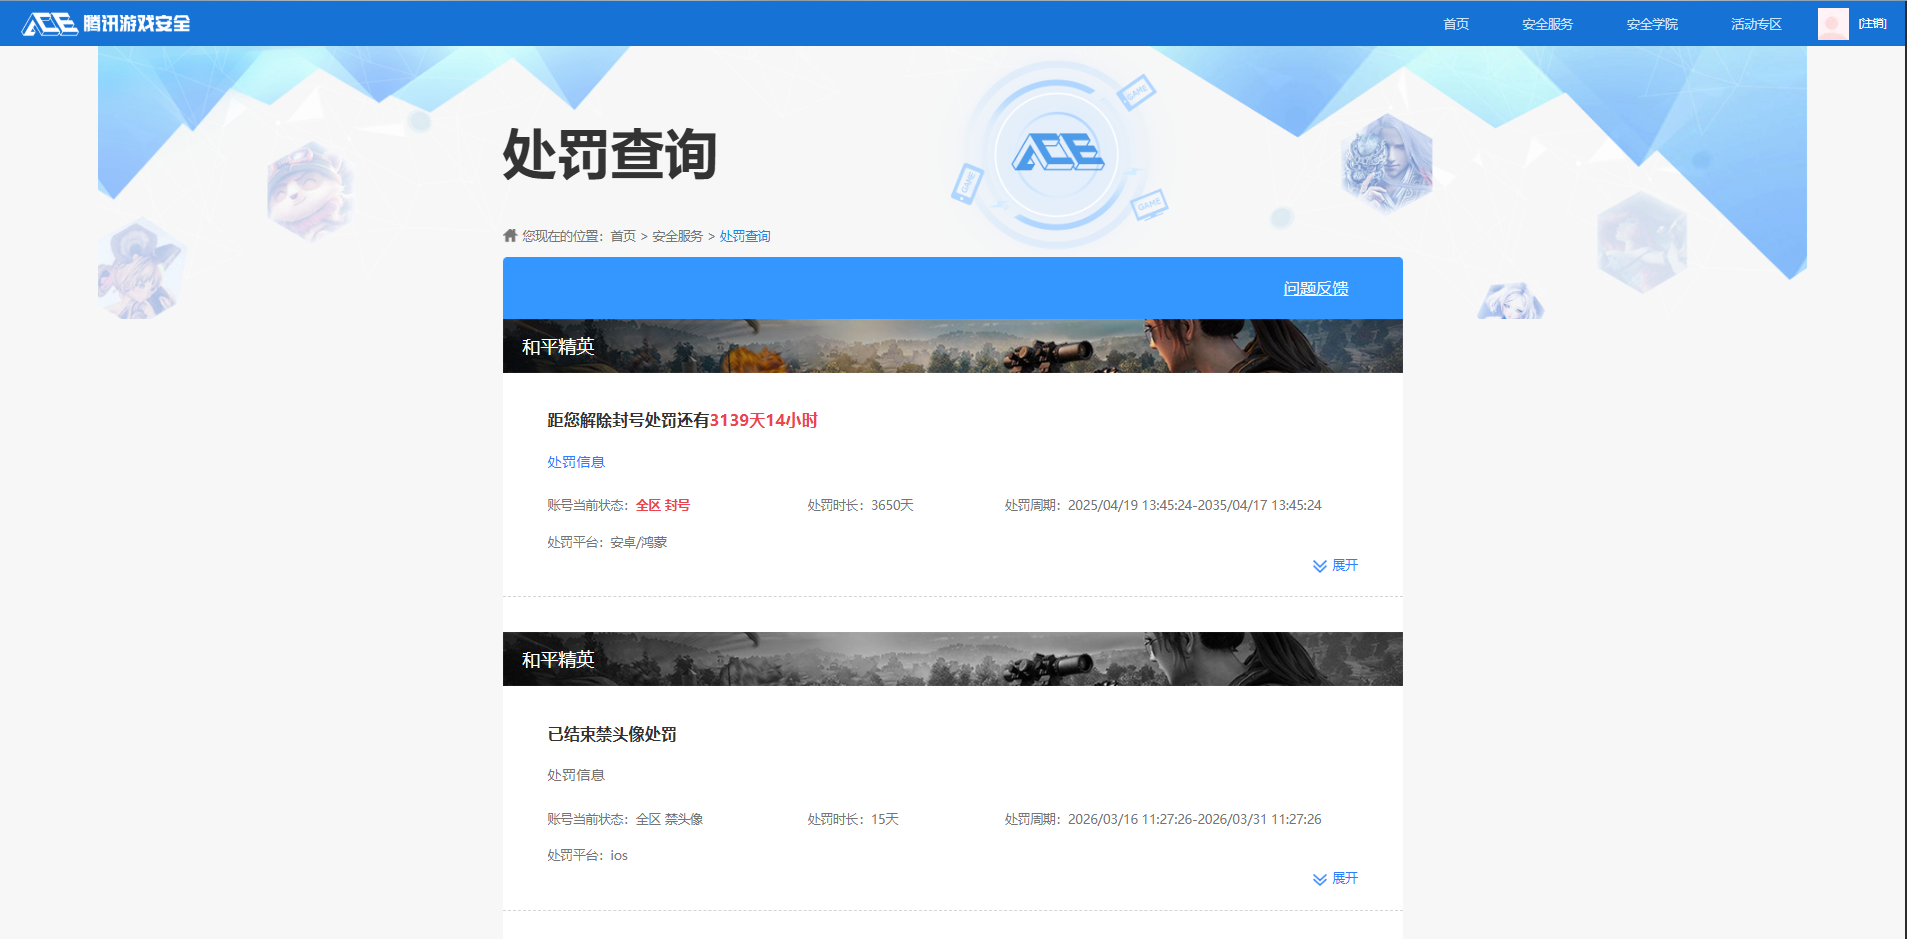The height and width of the screenshot is (939, 1907).
Task: Open the 安全服务 nav menu
Action: [x=1547, y=24]
